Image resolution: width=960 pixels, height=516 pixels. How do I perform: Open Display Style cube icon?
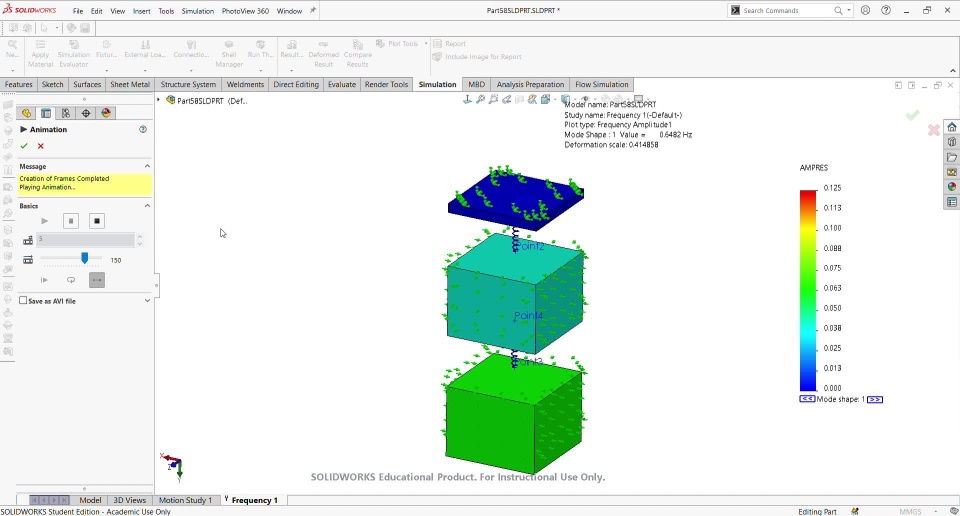tap(565, 99)
